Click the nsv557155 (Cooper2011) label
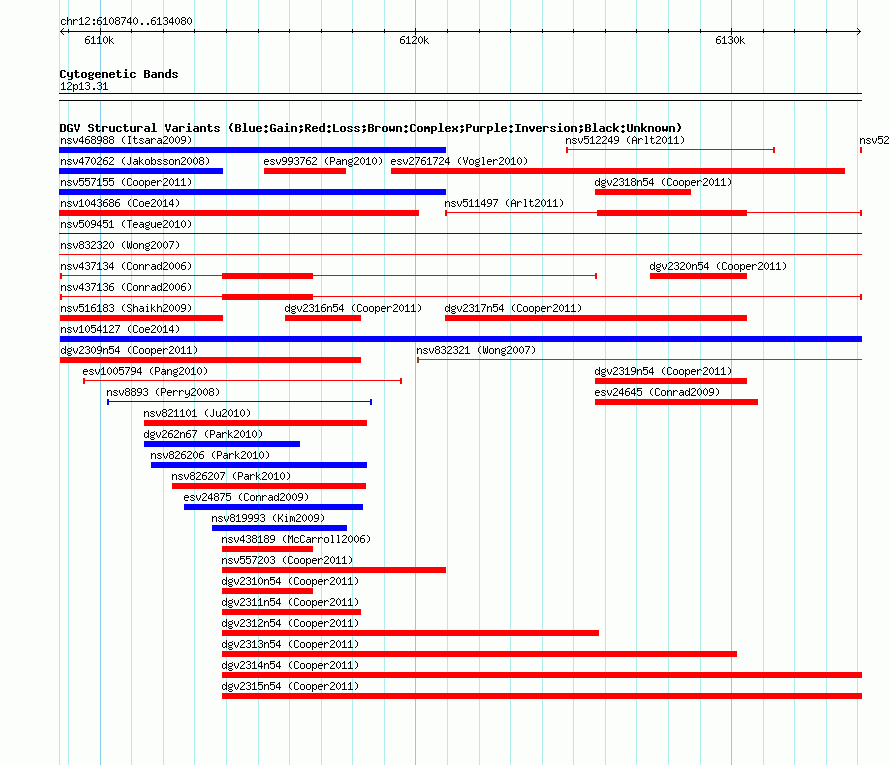This screenshot has width=890, height=765. coord(126,182)
